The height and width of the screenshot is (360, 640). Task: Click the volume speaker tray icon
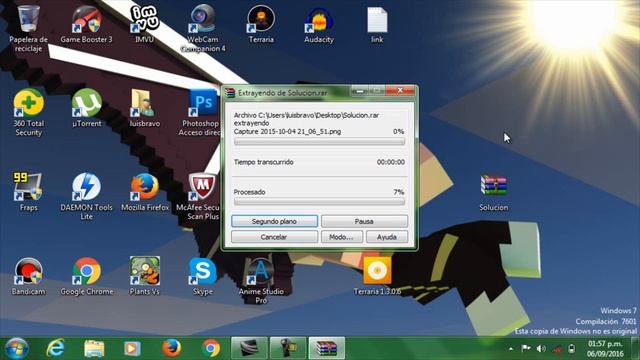tap(541, 348)
